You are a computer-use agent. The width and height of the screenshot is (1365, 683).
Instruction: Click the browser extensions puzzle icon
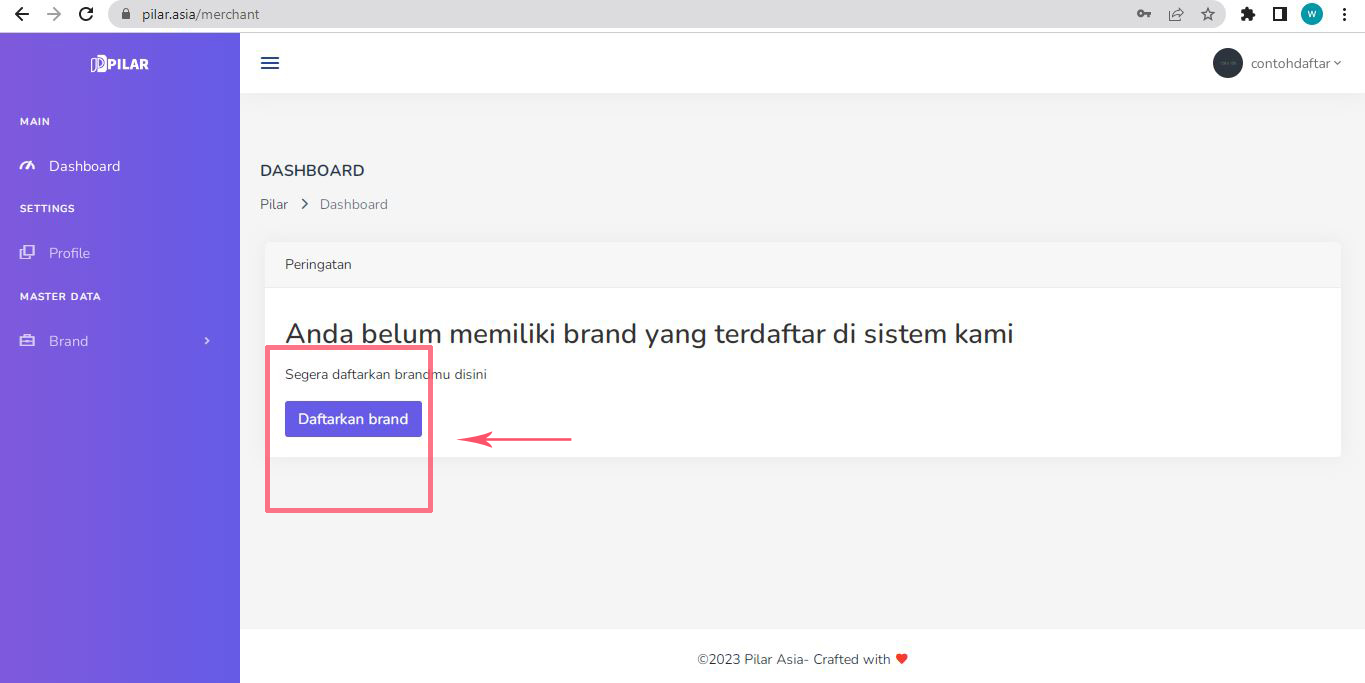click(x=1247, y=14)
